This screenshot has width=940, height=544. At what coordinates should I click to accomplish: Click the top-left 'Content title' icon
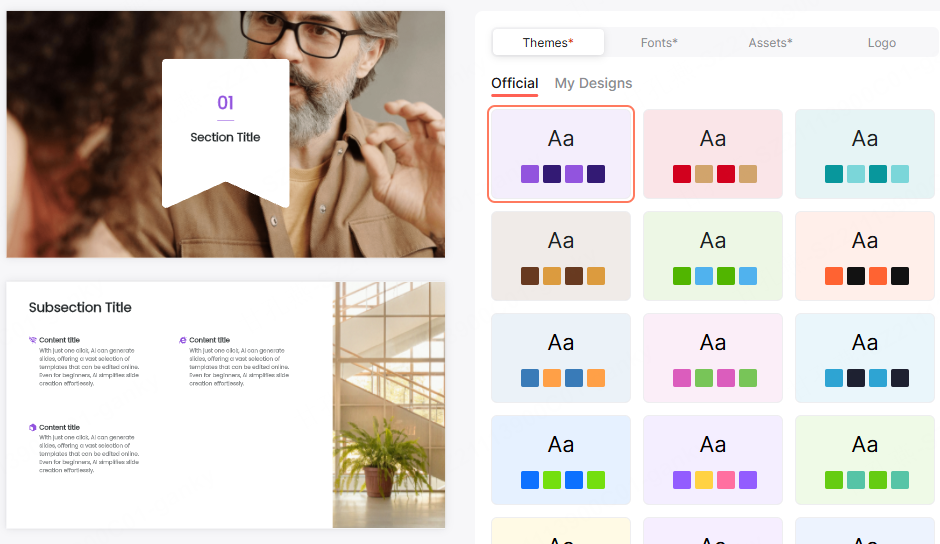coord(32,340)
